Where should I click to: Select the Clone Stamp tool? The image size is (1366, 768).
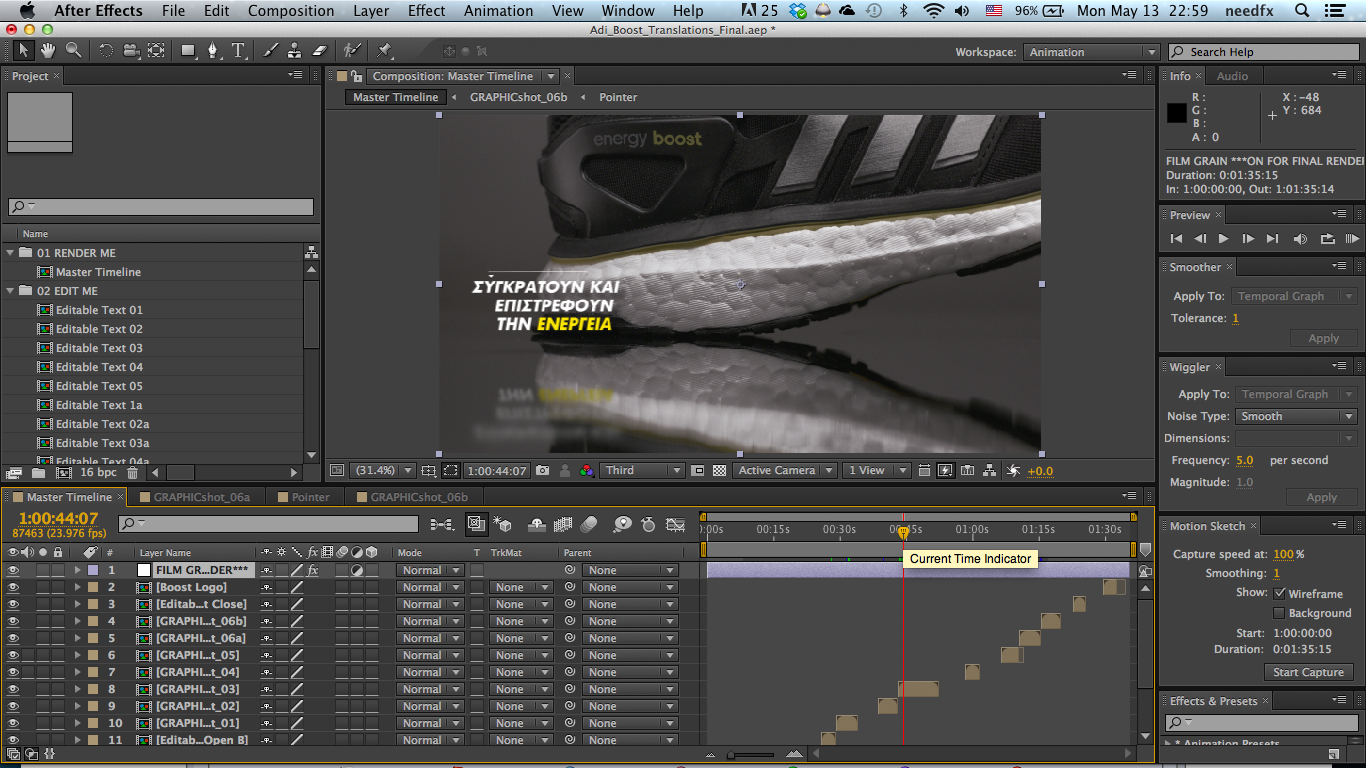295,50
